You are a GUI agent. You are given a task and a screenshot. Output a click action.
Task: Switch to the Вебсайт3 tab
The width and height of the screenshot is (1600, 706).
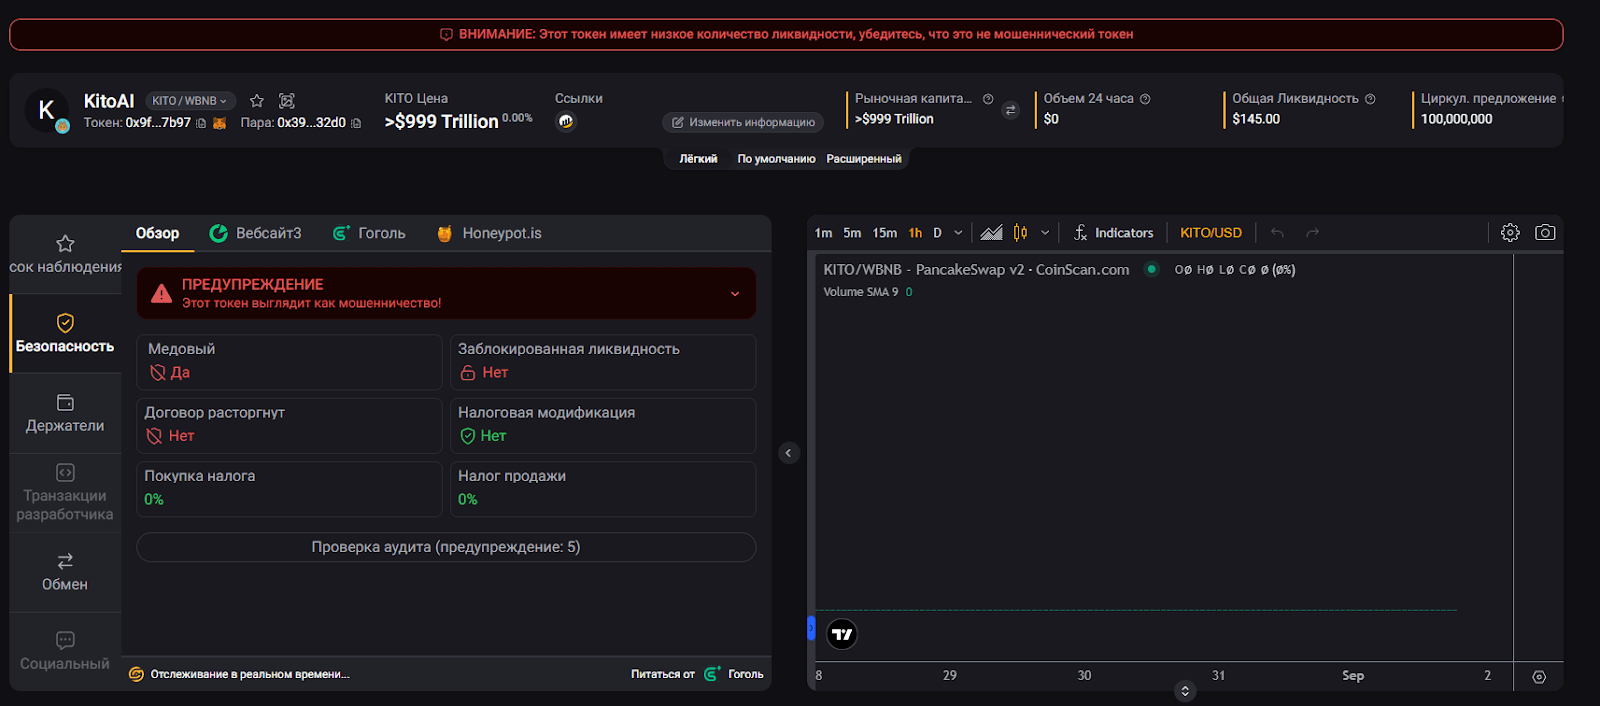tap(256, 233)
